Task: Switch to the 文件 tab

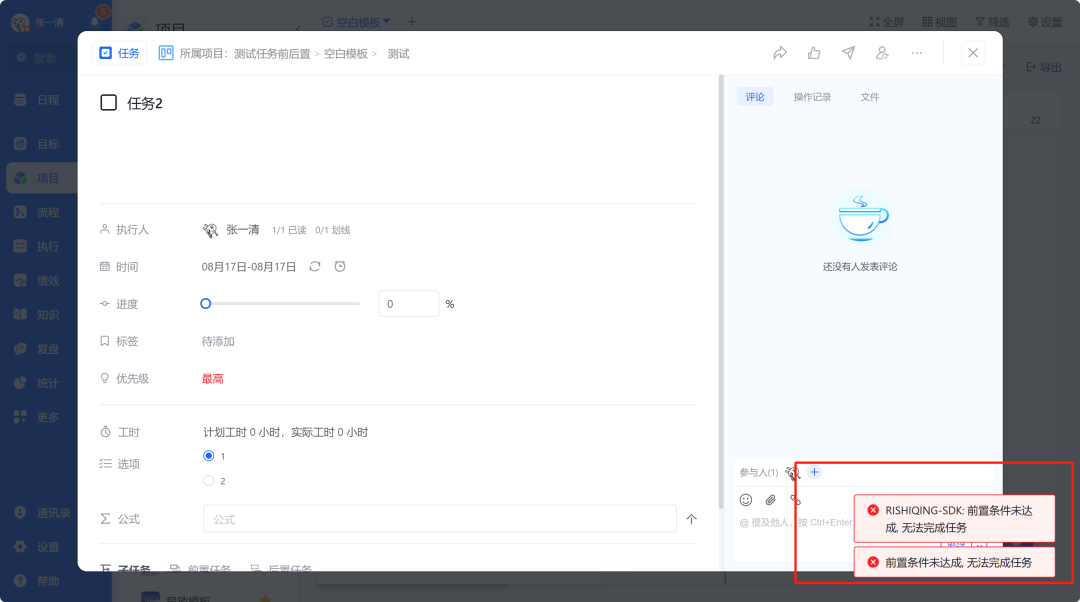Action: coord(869,97)
